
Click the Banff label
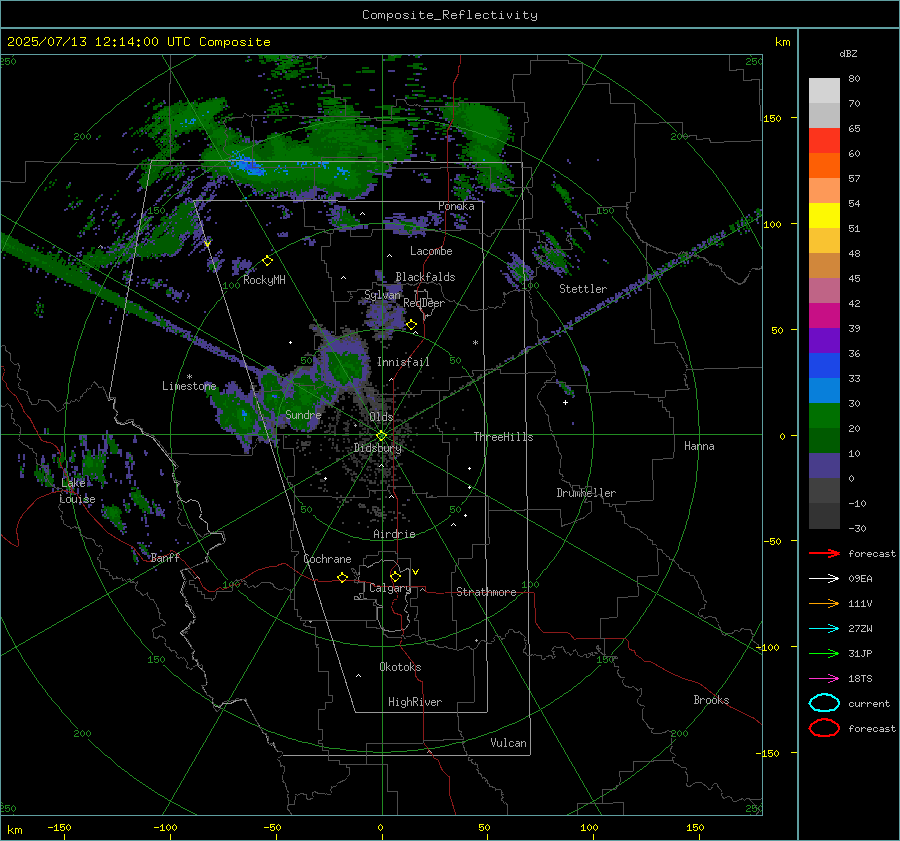point(165,557)
